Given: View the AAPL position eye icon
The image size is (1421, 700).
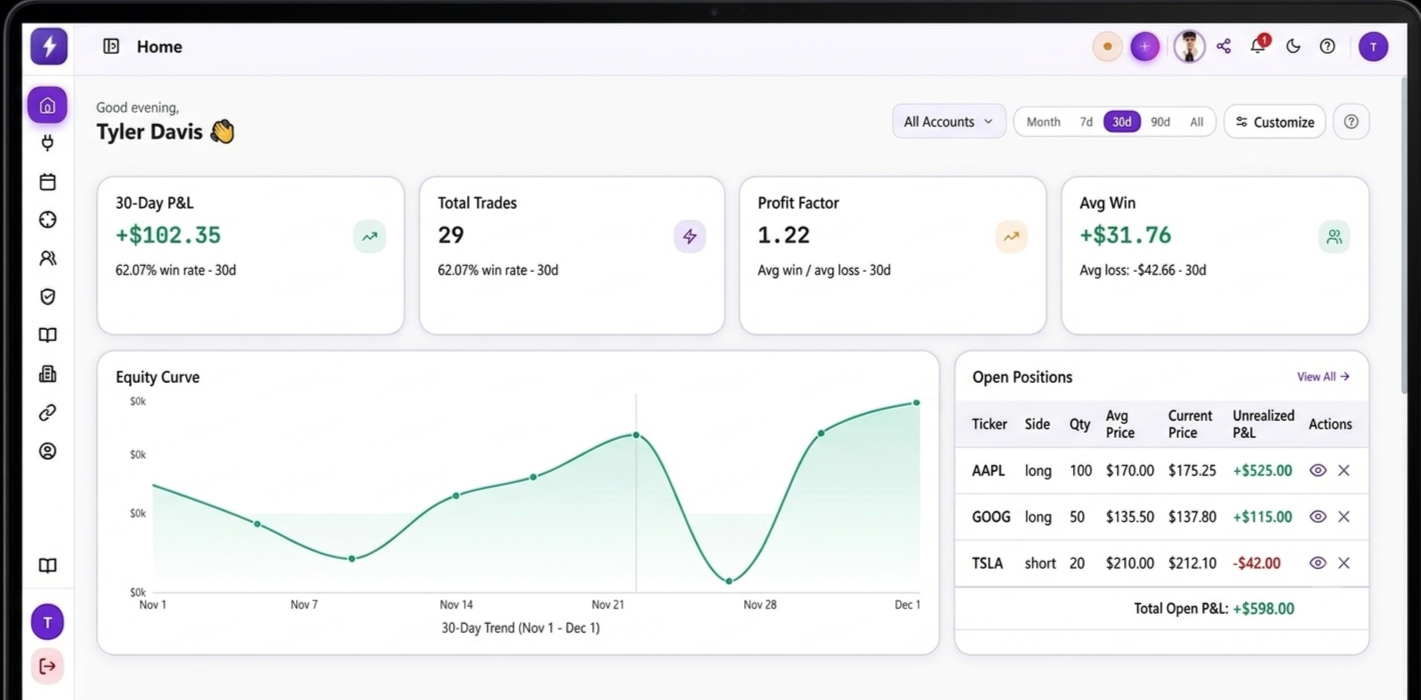Looking at the screenshot, I should pos(1318,470).
